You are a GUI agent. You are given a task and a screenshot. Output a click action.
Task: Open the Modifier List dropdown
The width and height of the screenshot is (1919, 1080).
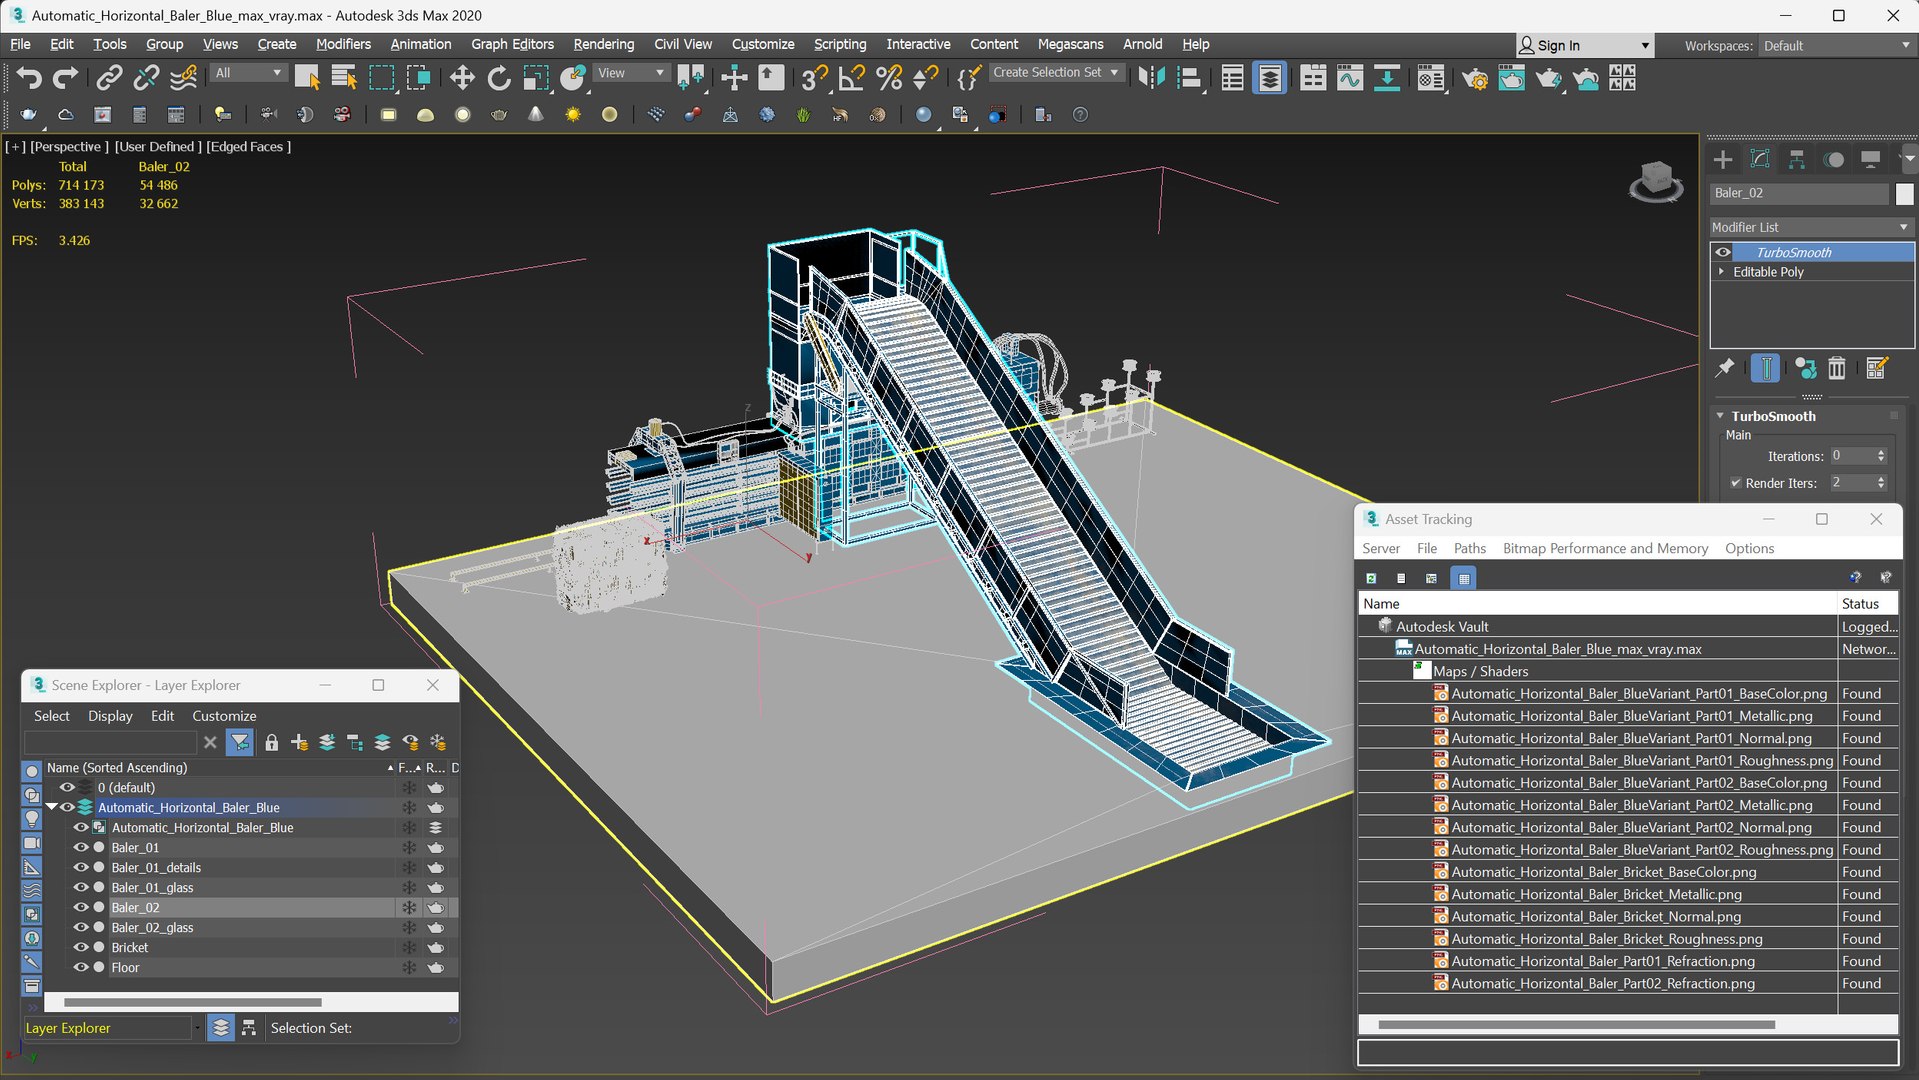[1810, 227]
